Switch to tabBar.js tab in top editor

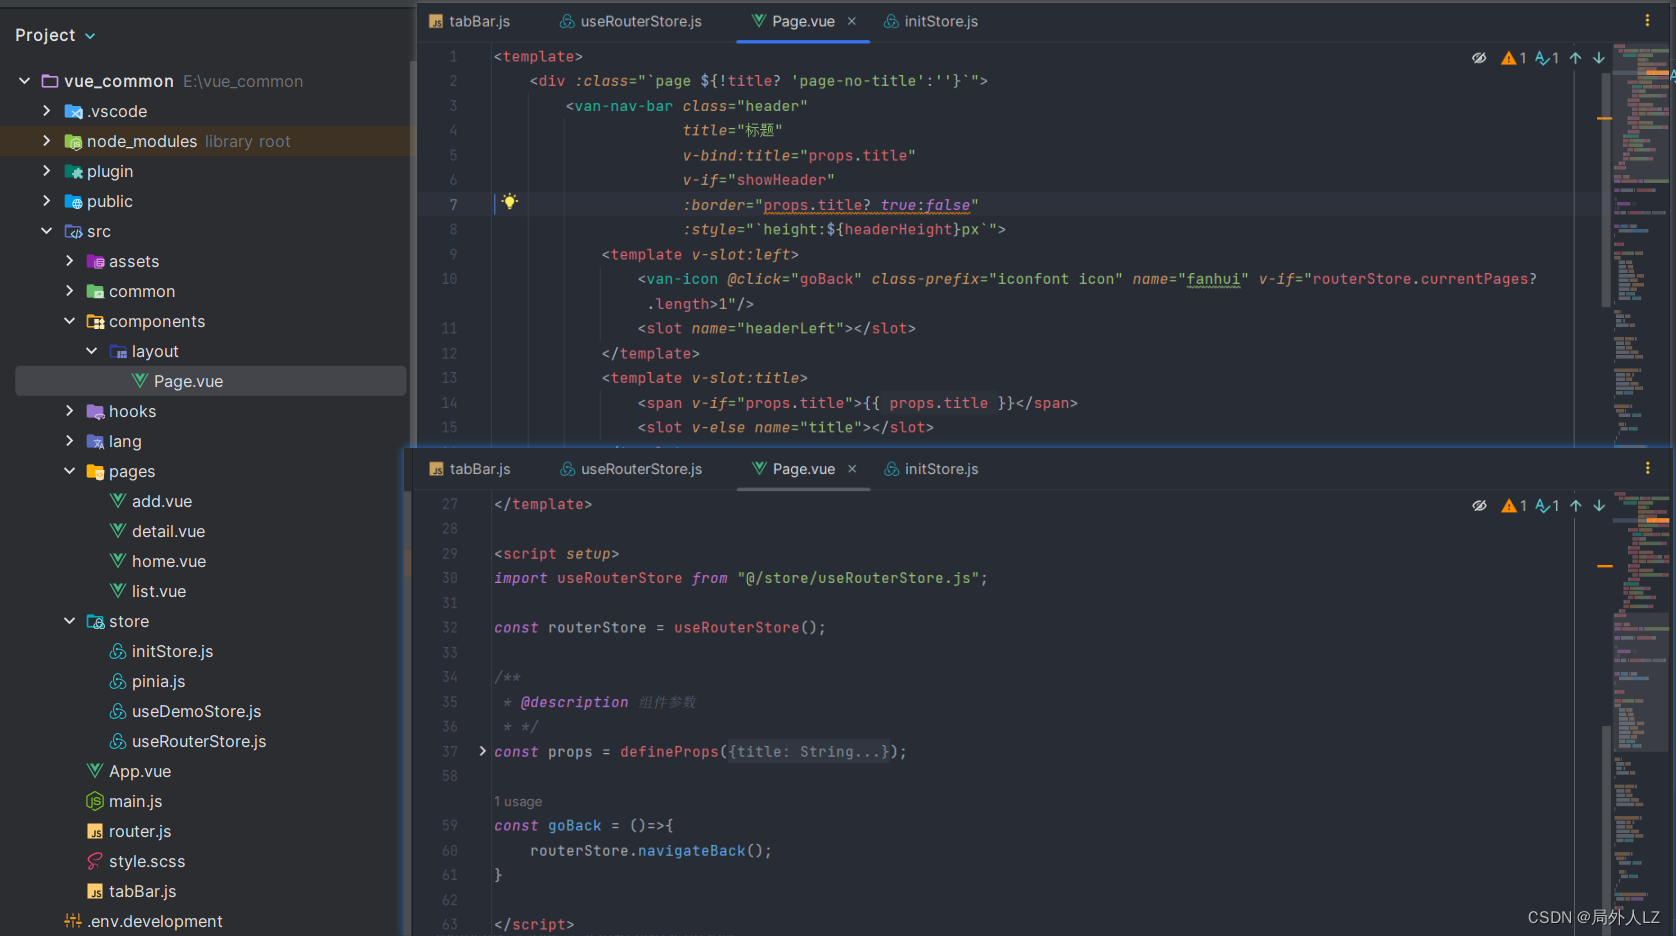coord(470,21)
